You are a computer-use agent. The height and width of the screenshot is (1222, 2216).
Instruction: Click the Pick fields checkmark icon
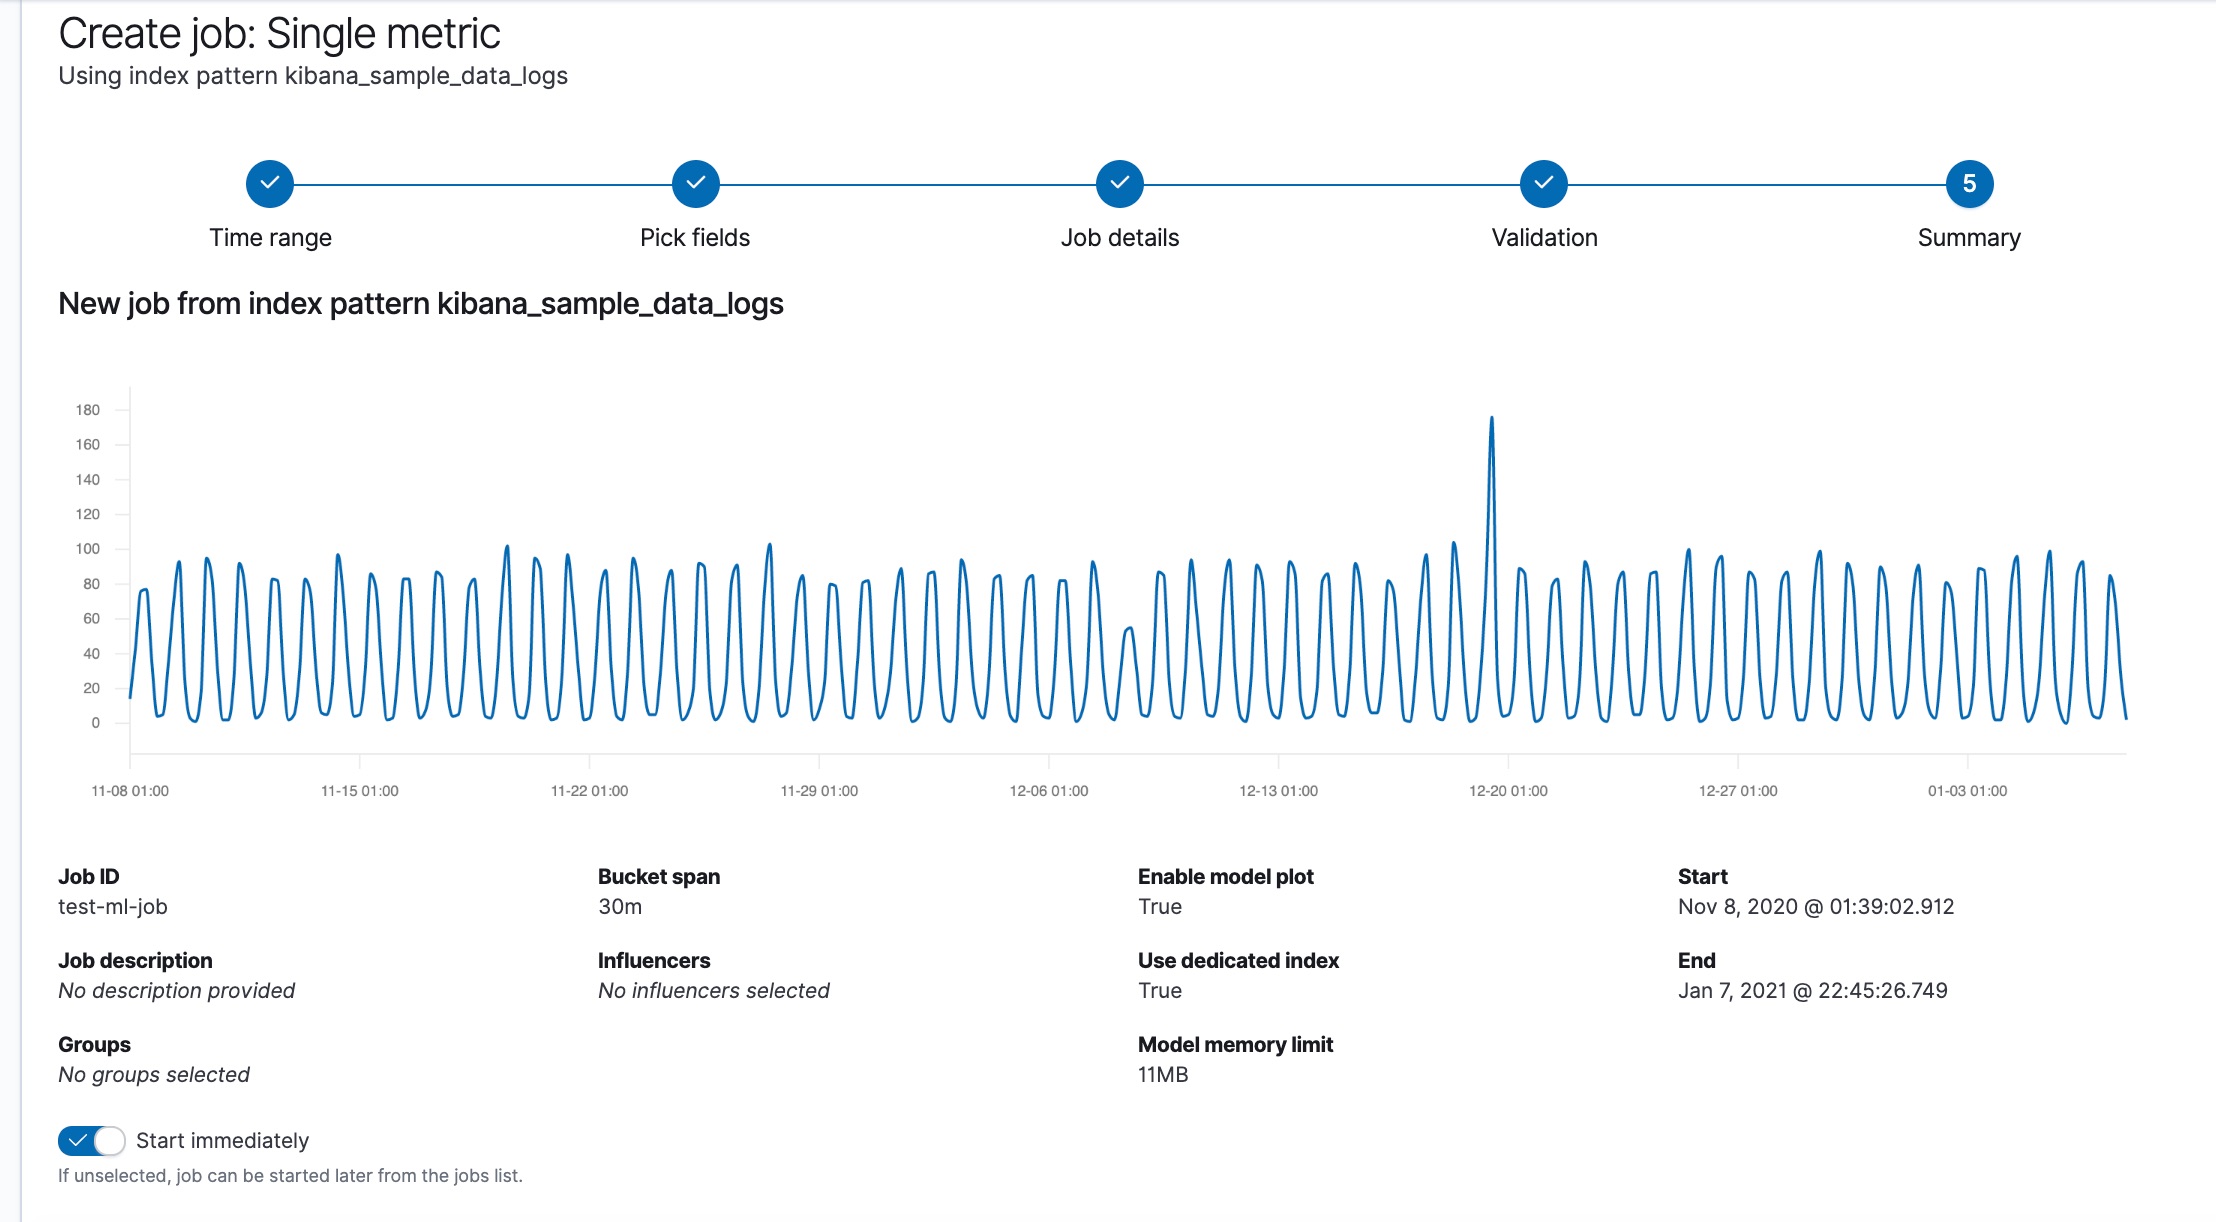695,183
